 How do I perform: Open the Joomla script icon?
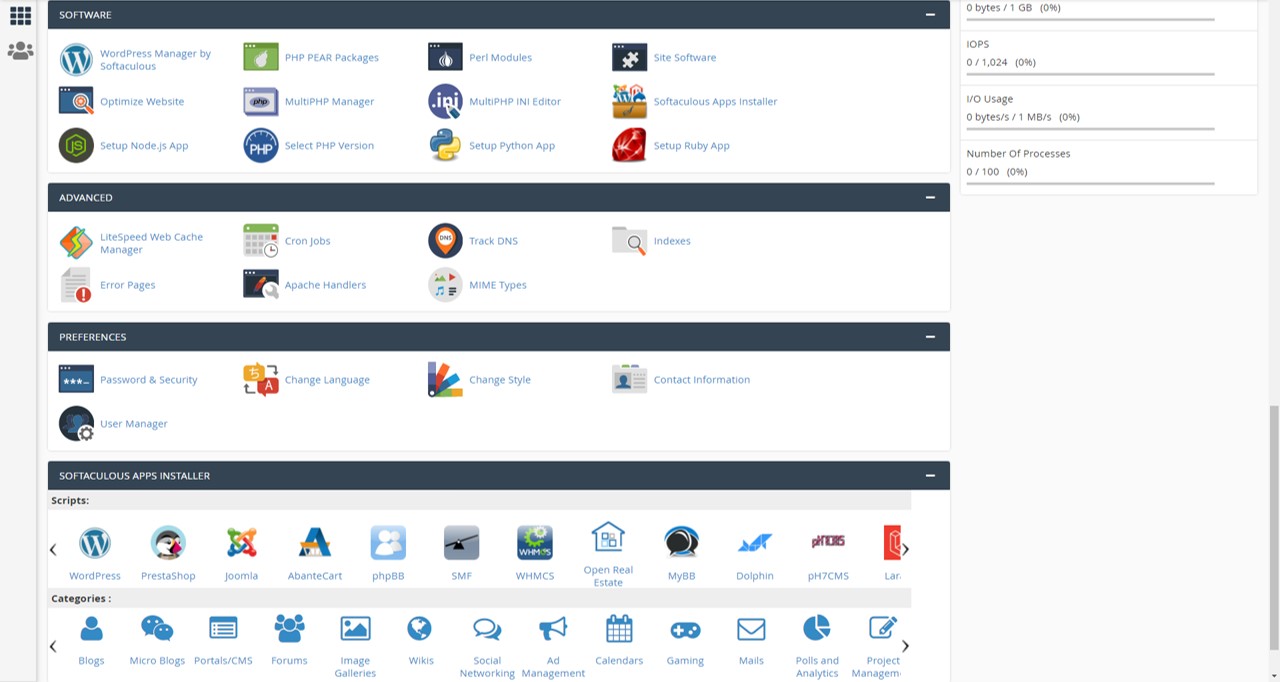(241, 543)
